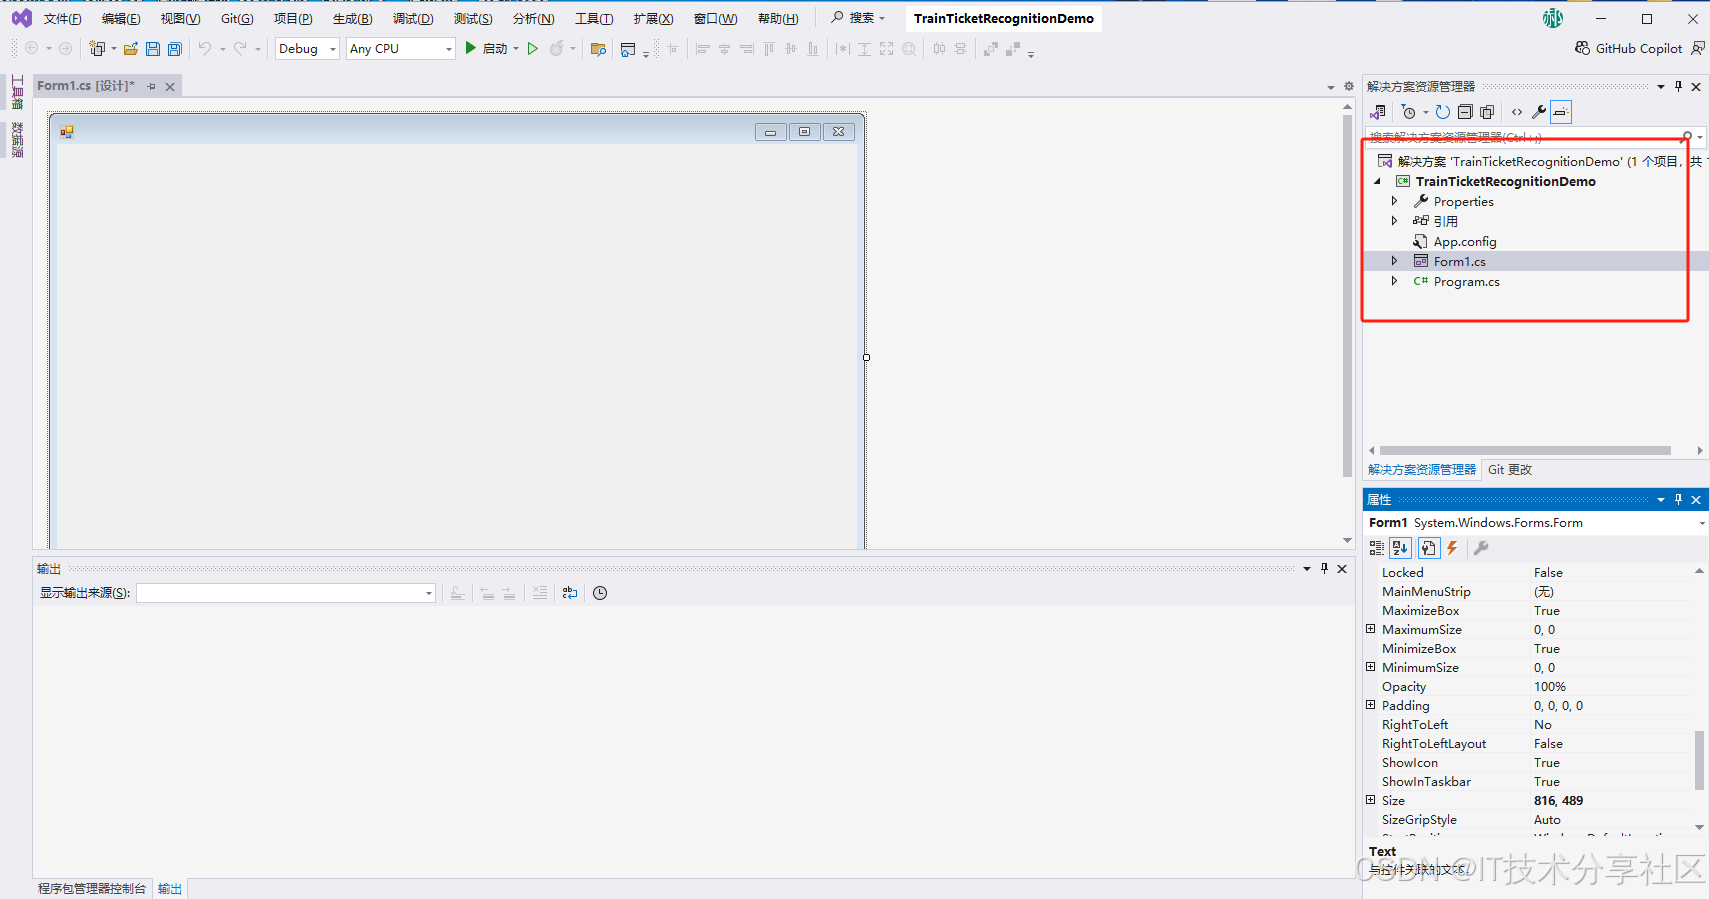Pin the Output panel

1324,568
